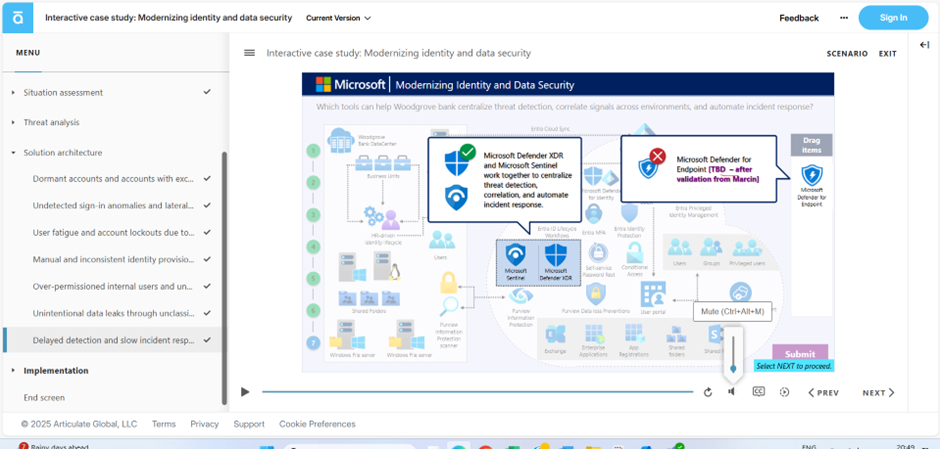Open Dormant accounts menu item
Viewport: 940px width, 449px height.
113,179
